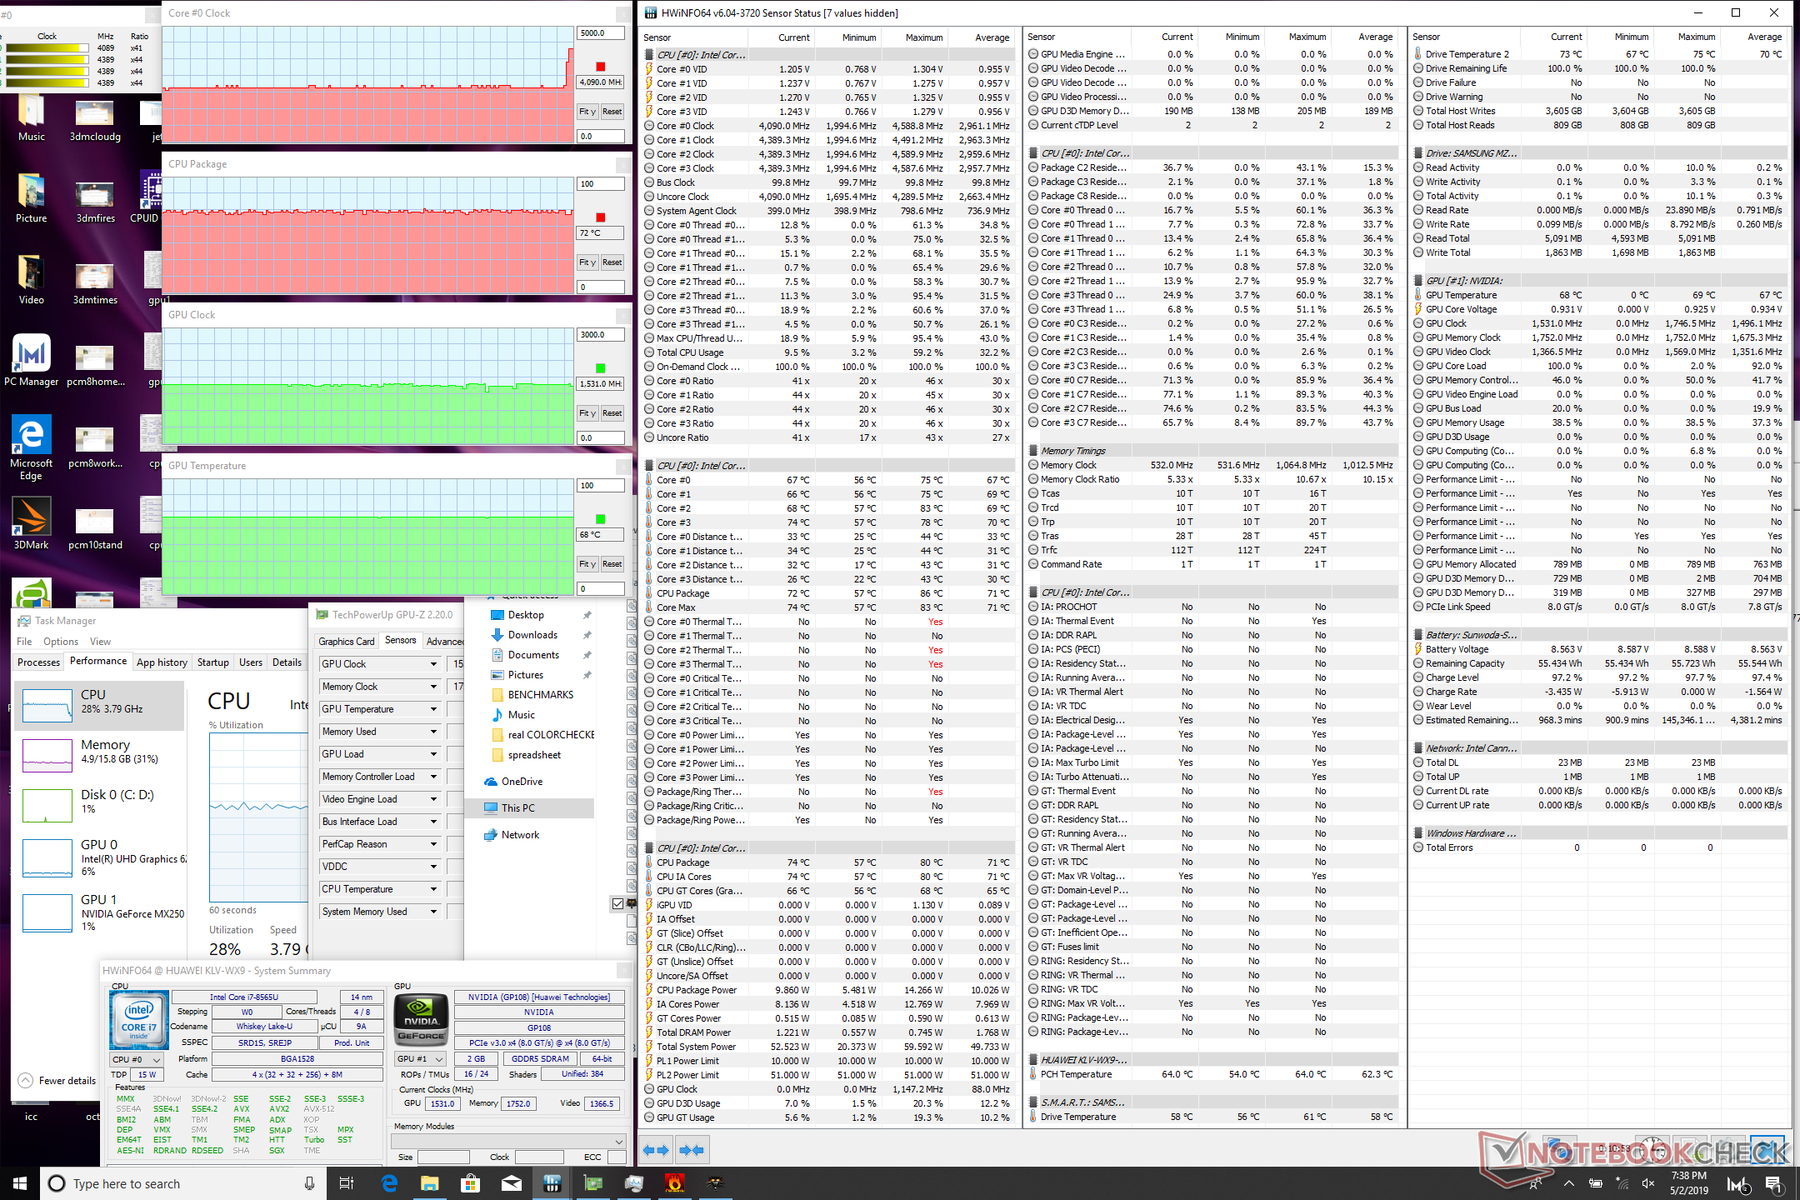Click Fit y on the GPU Clock graph
1800x1200 pixels.
(588, 413)
